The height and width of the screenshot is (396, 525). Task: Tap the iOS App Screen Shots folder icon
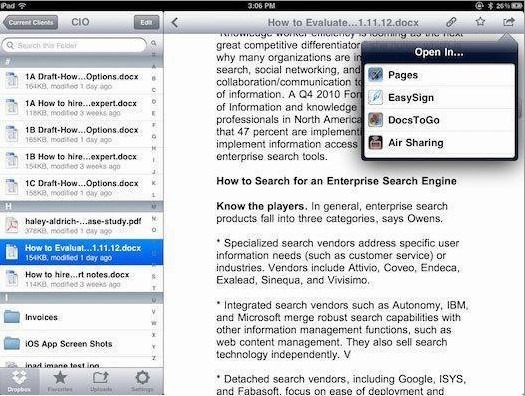click(x=12, y=343)
